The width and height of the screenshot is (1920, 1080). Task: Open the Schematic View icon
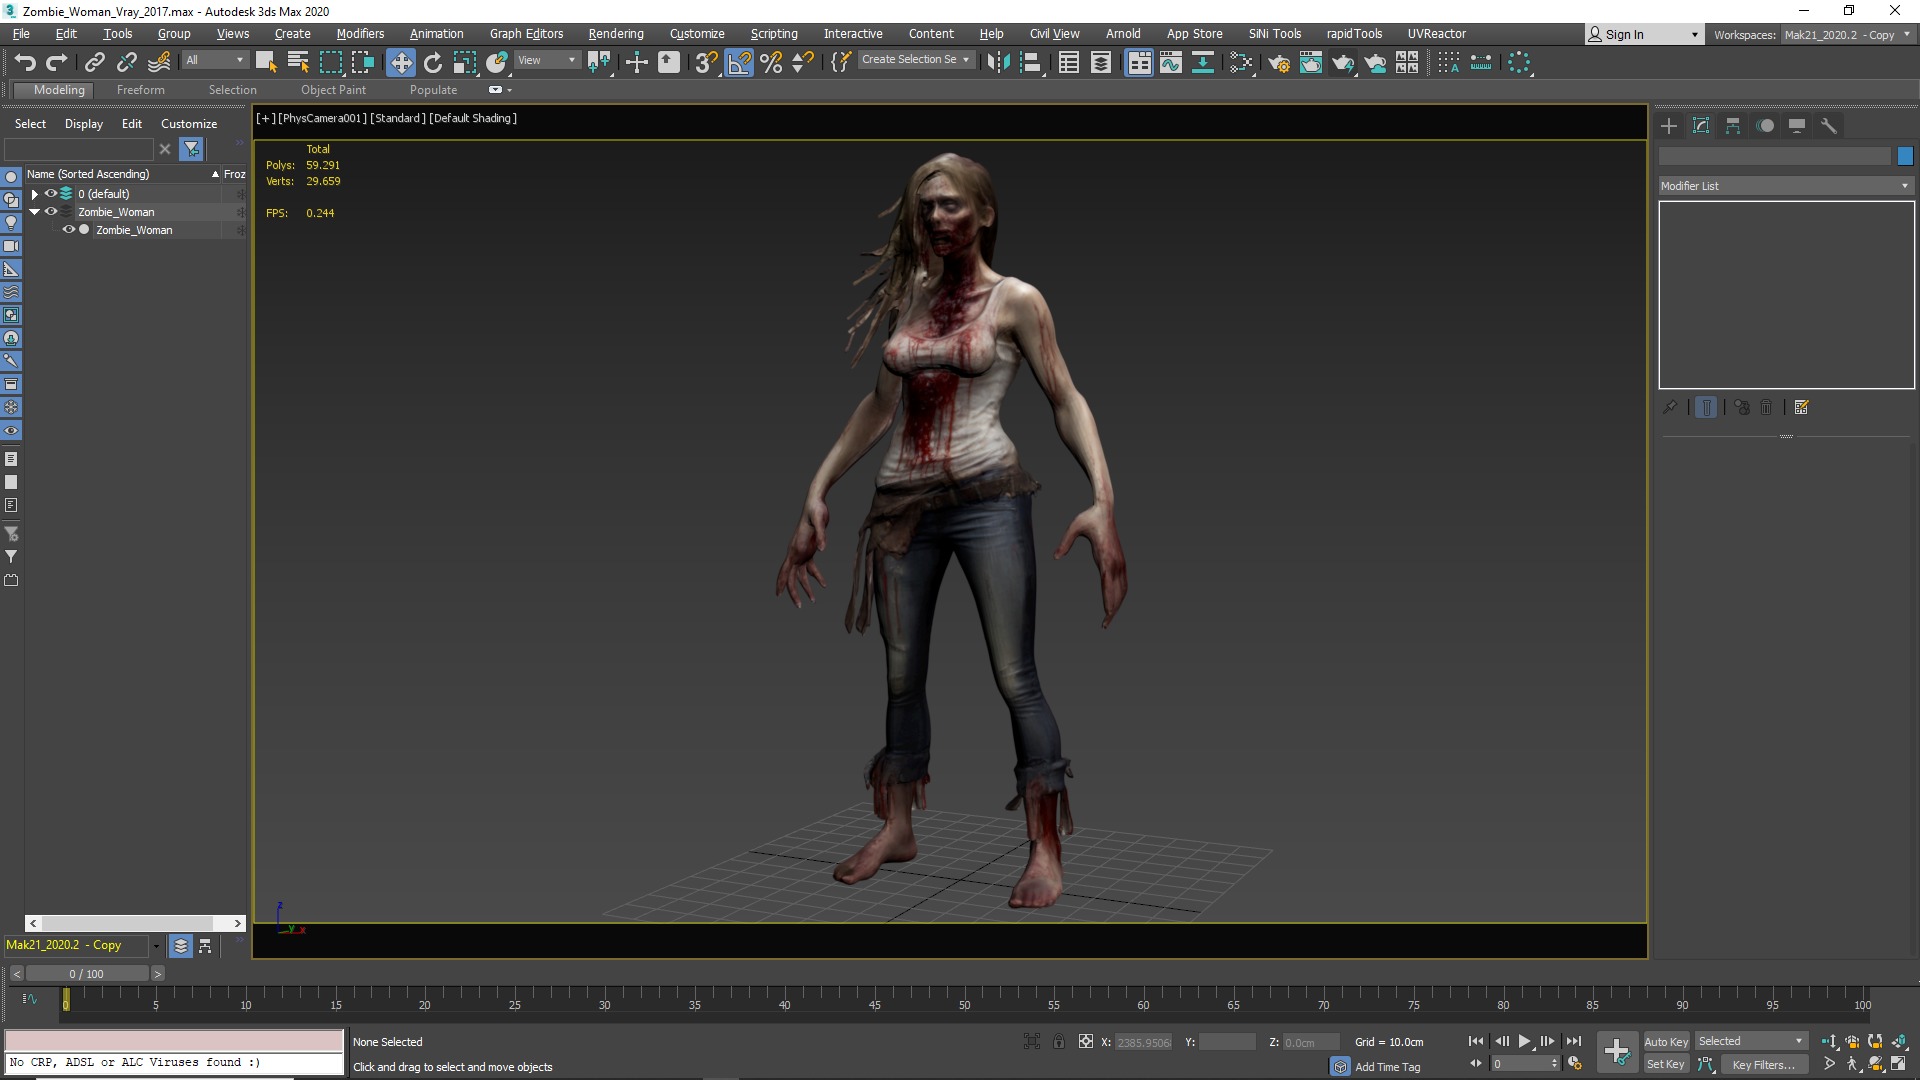(1202, 63)
